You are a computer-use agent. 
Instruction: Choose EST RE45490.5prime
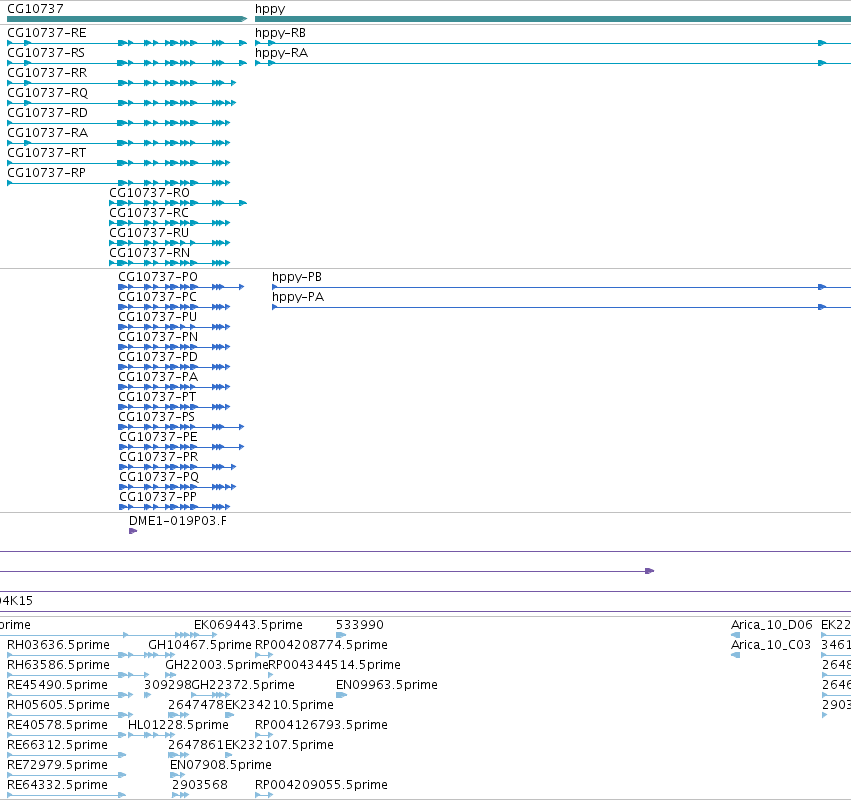coord(57,685)
